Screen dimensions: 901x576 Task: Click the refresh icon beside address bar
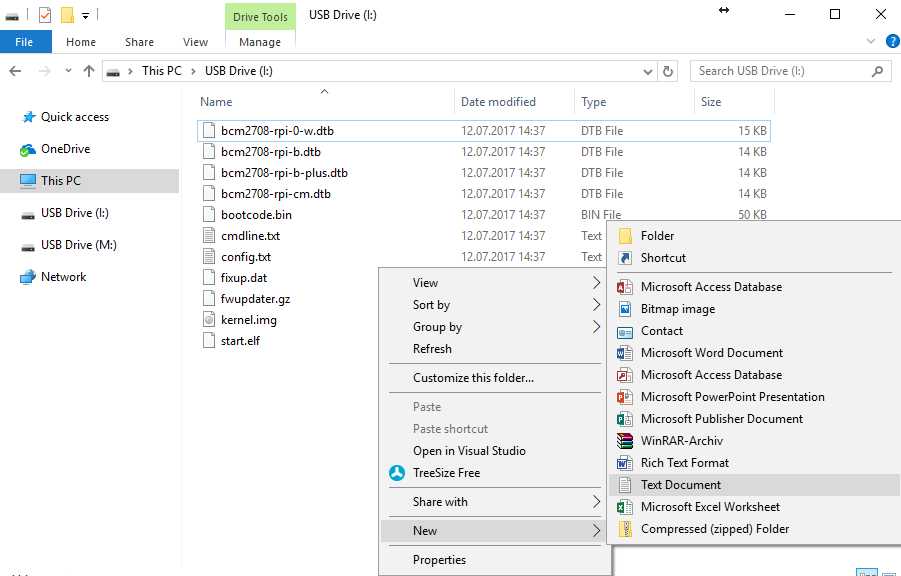[x=668, y=71]
